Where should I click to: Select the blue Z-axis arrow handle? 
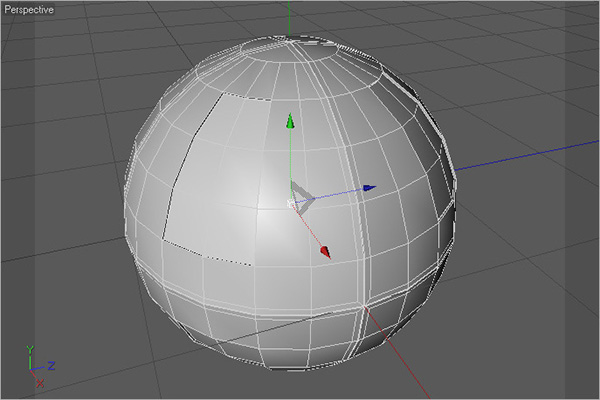point(369,188)
